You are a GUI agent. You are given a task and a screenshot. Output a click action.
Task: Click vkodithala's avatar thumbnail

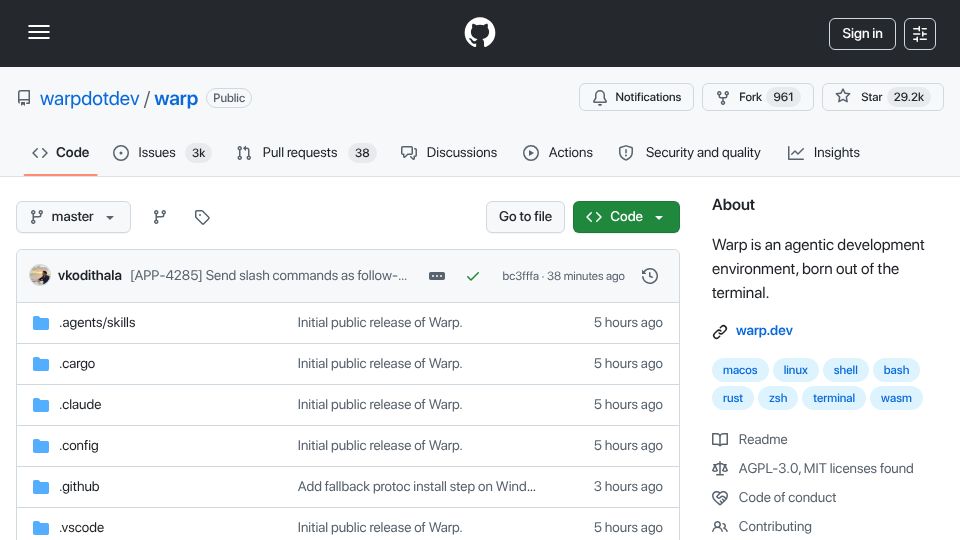click(40, 276)
